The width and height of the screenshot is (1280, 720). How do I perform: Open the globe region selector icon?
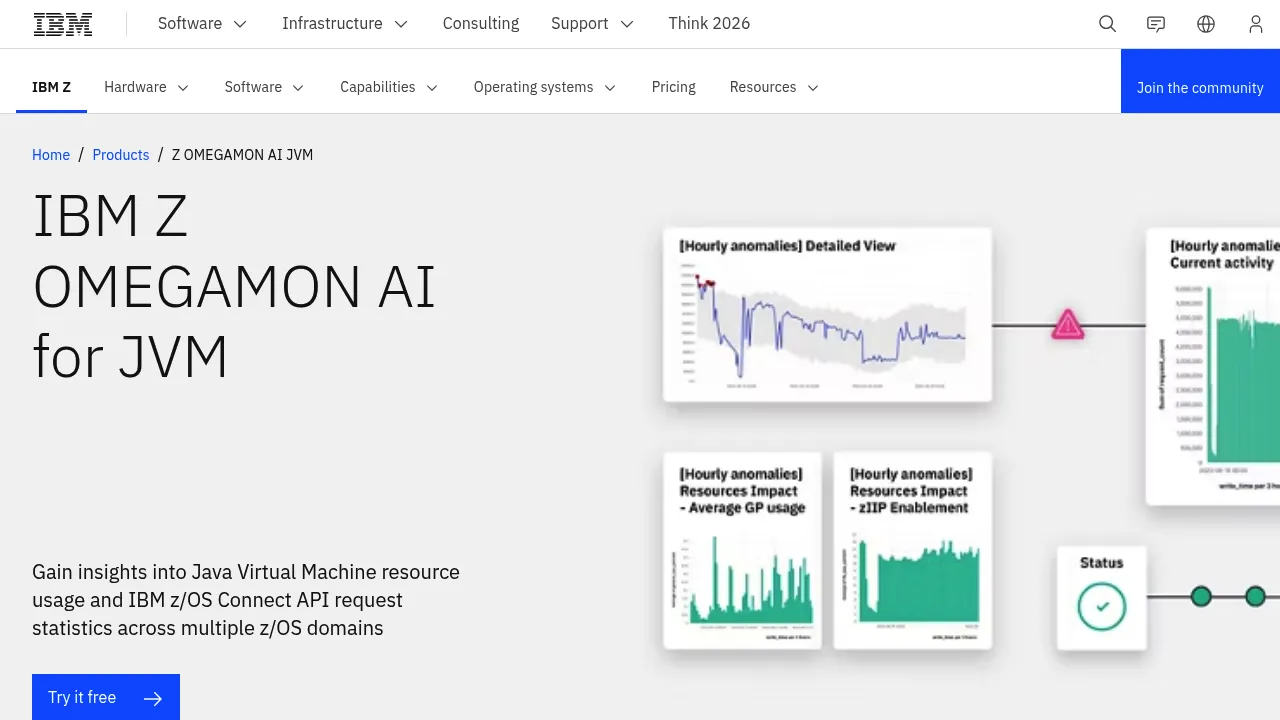pos(1206,24)
